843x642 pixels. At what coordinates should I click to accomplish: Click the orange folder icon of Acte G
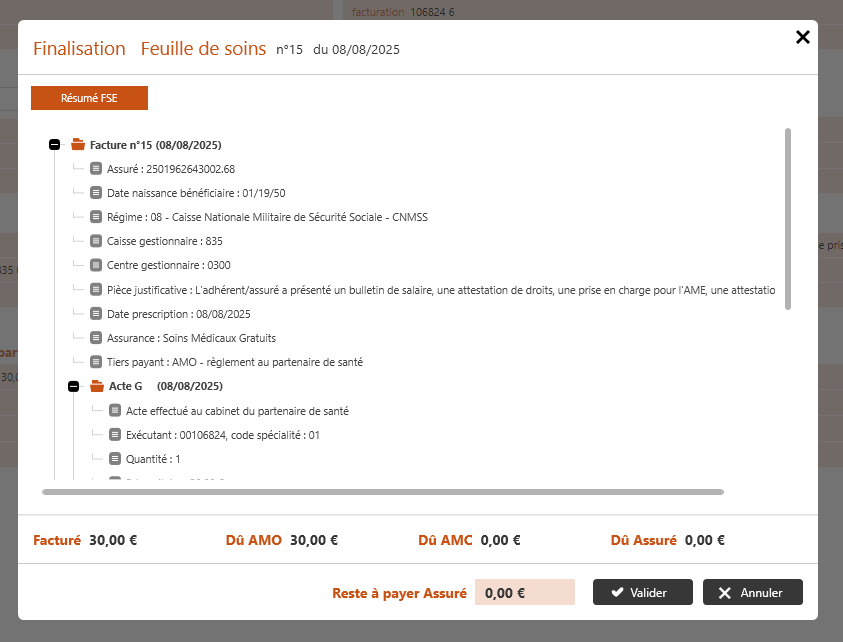coord(97,386)
